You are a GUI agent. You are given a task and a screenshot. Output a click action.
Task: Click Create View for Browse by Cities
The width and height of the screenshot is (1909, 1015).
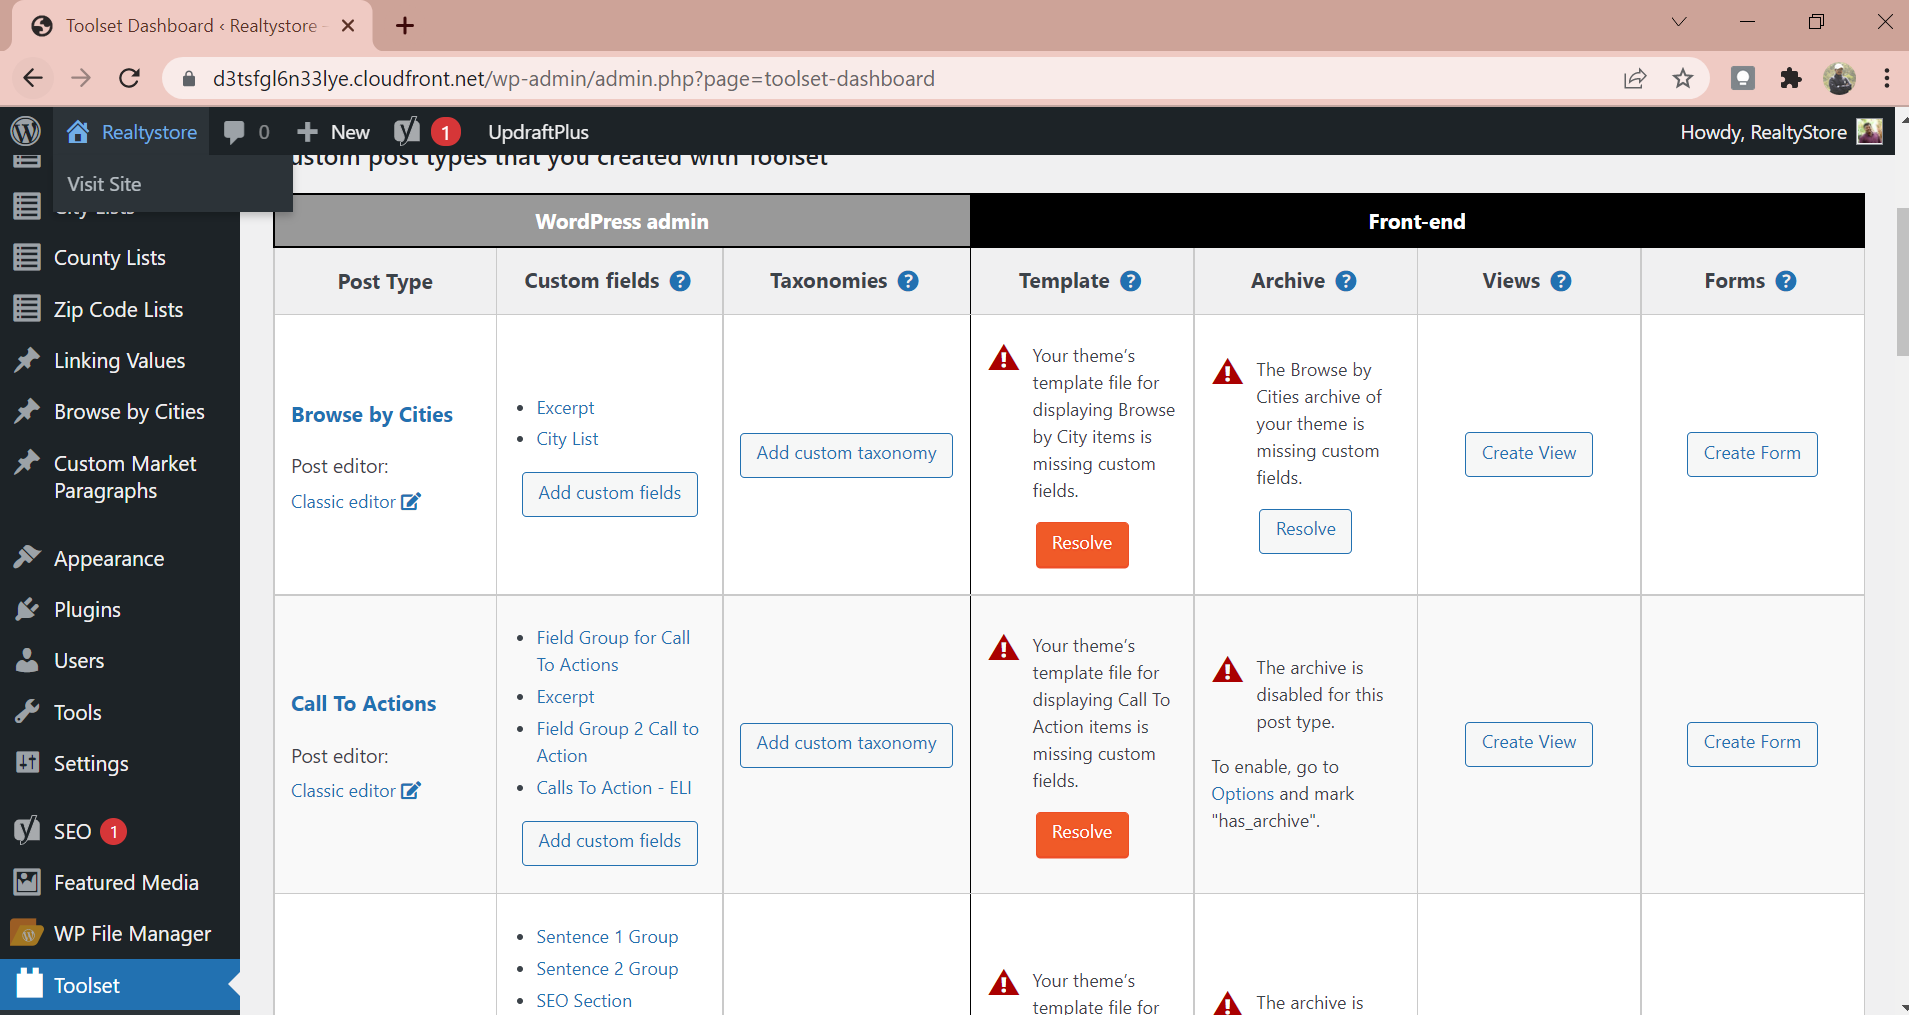point(1528,454)
